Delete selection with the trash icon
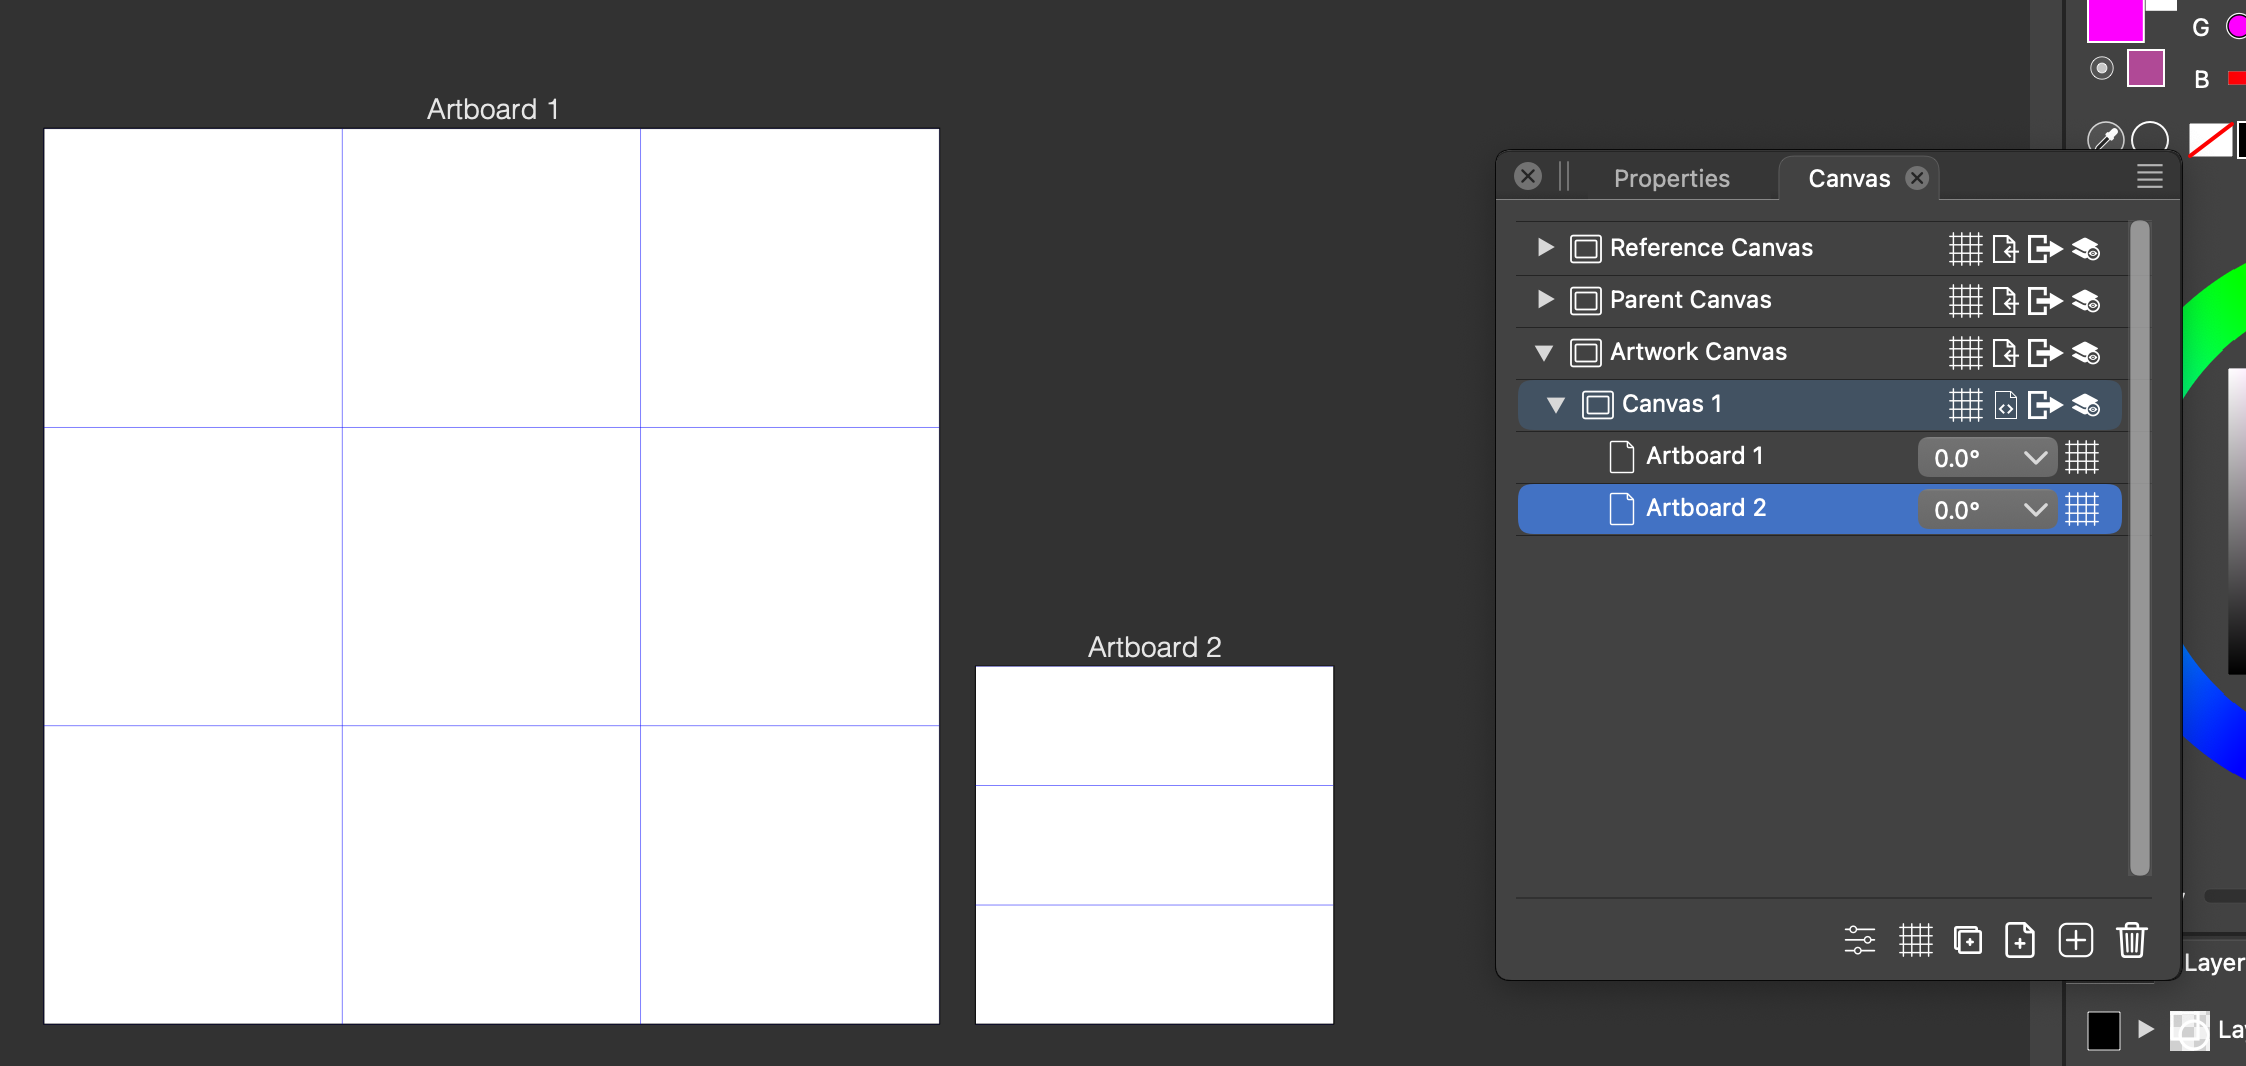 click(x=2131, y=940)
